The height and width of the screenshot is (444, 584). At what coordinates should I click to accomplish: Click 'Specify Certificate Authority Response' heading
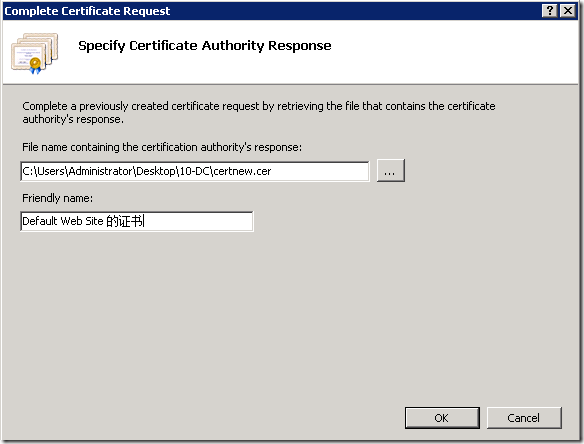point(205,45)
